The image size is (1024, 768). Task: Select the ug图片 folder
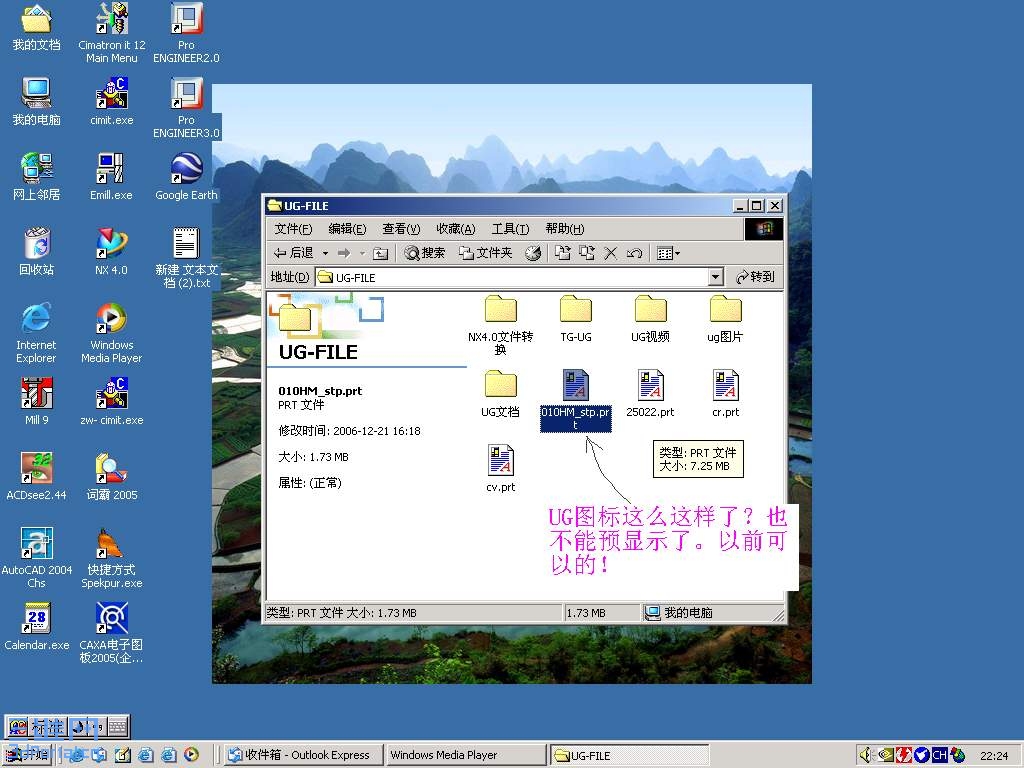pyautogui.click(x=726, y=319)
